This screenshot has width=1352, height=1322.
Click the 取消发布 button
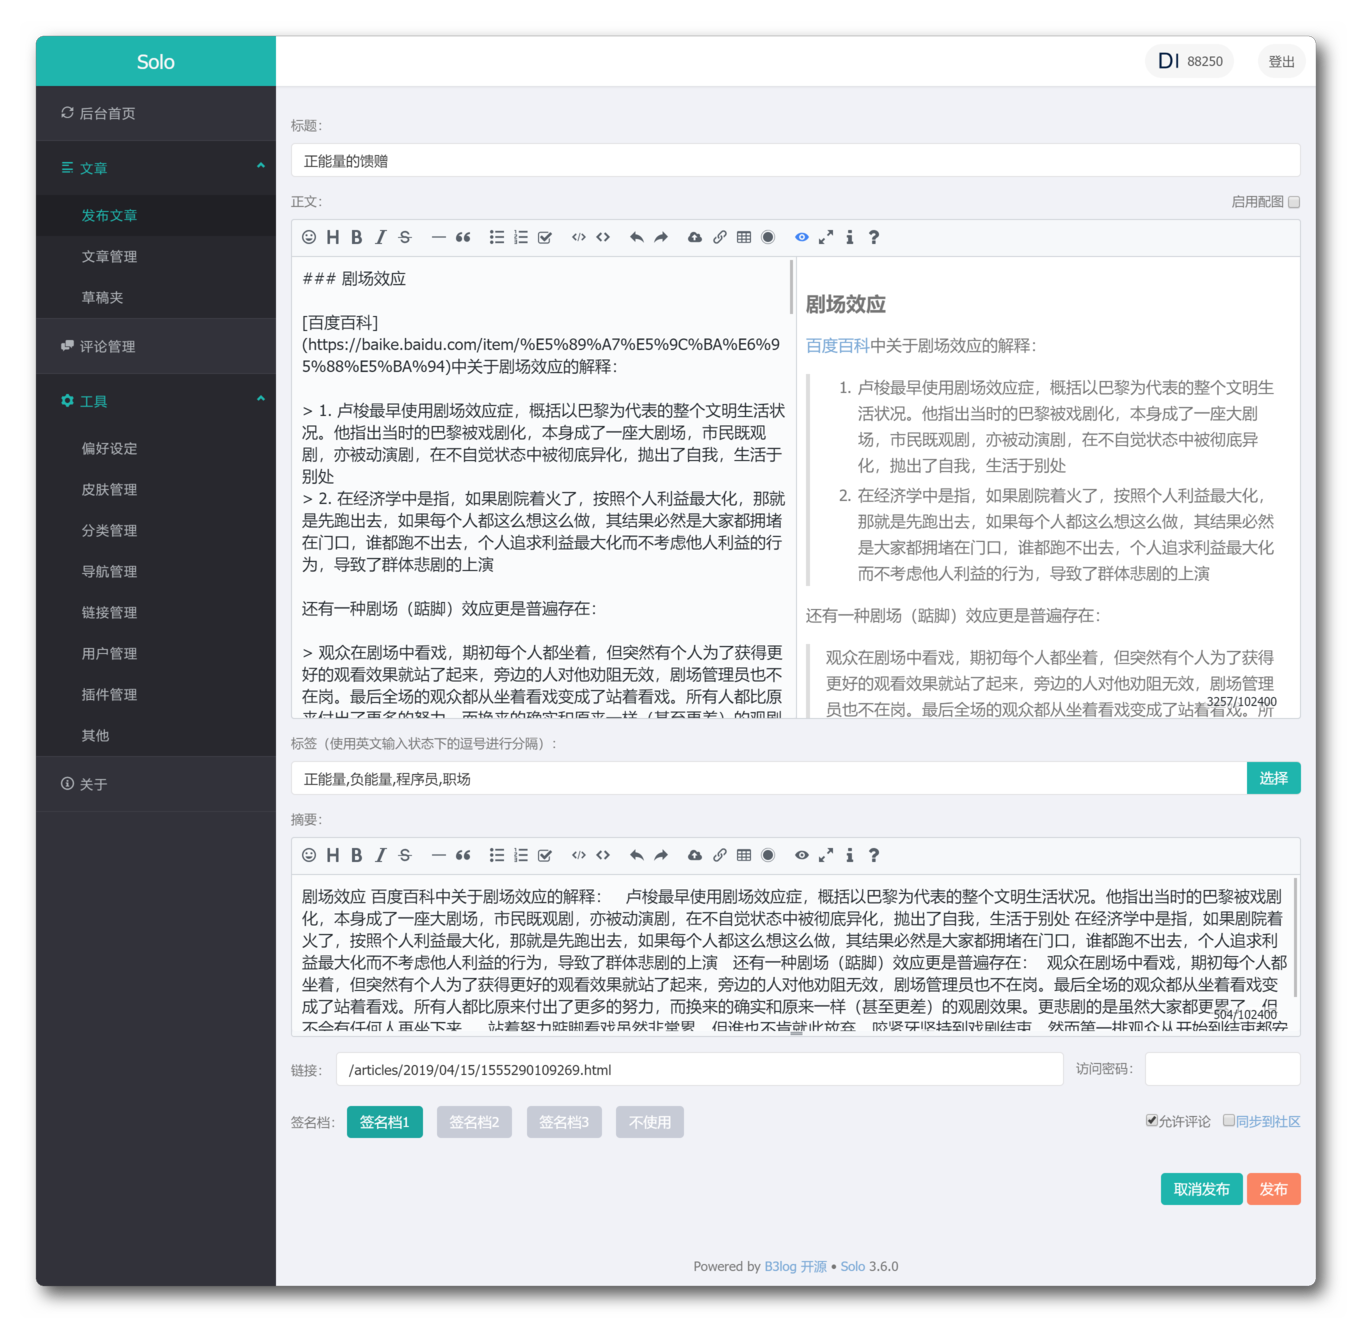pos(1201,1189)
